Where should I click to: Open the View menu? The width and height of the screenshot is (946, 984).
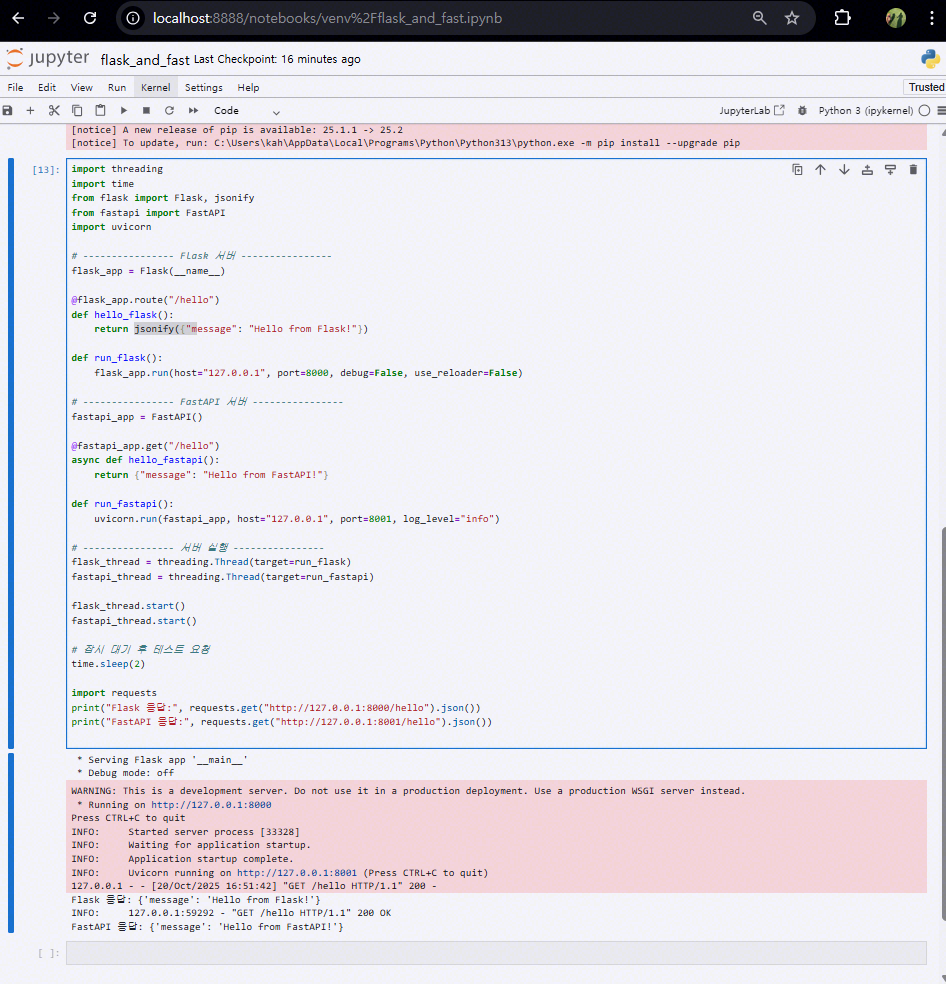click(82, 87)
